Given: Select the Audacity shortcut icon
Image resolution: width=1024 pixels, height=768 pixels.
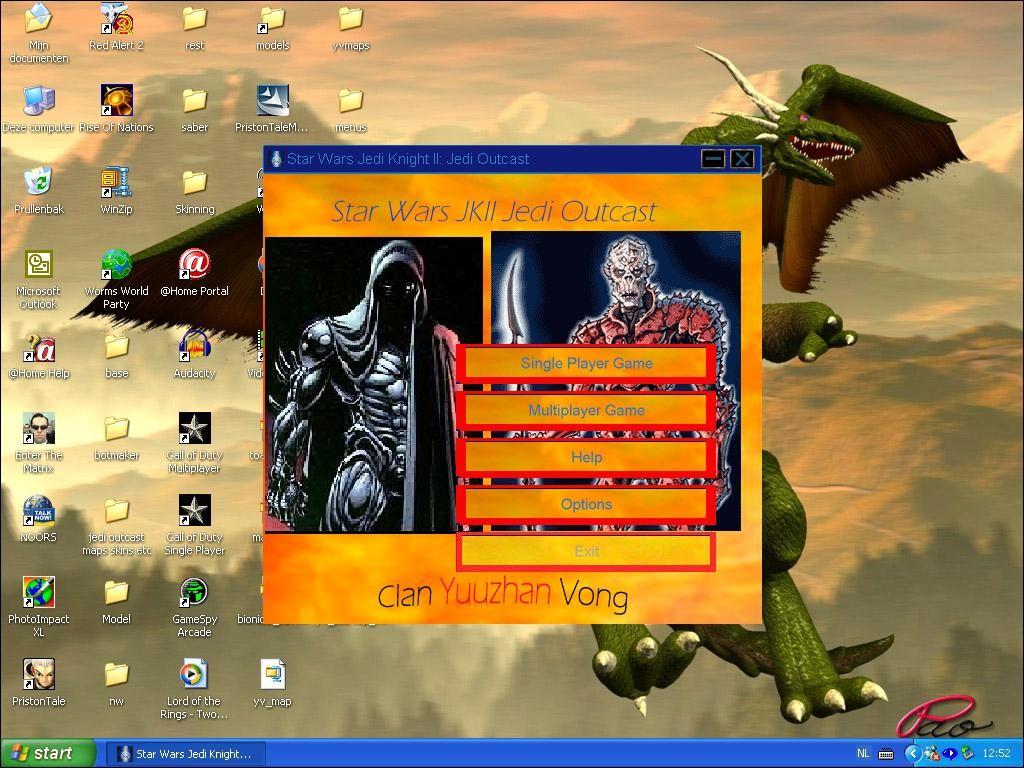Looking at the screenshot, I should [194, 347].
